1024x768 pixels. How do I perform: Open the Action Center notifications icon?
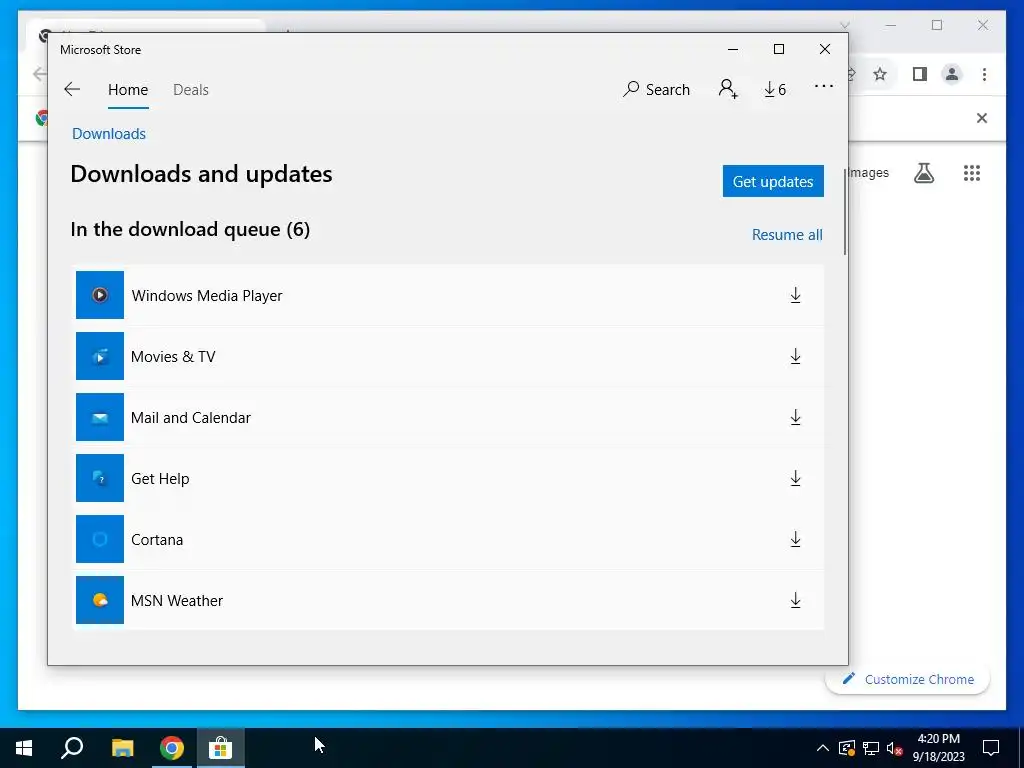pyautogui.click(x=991, y=748)
